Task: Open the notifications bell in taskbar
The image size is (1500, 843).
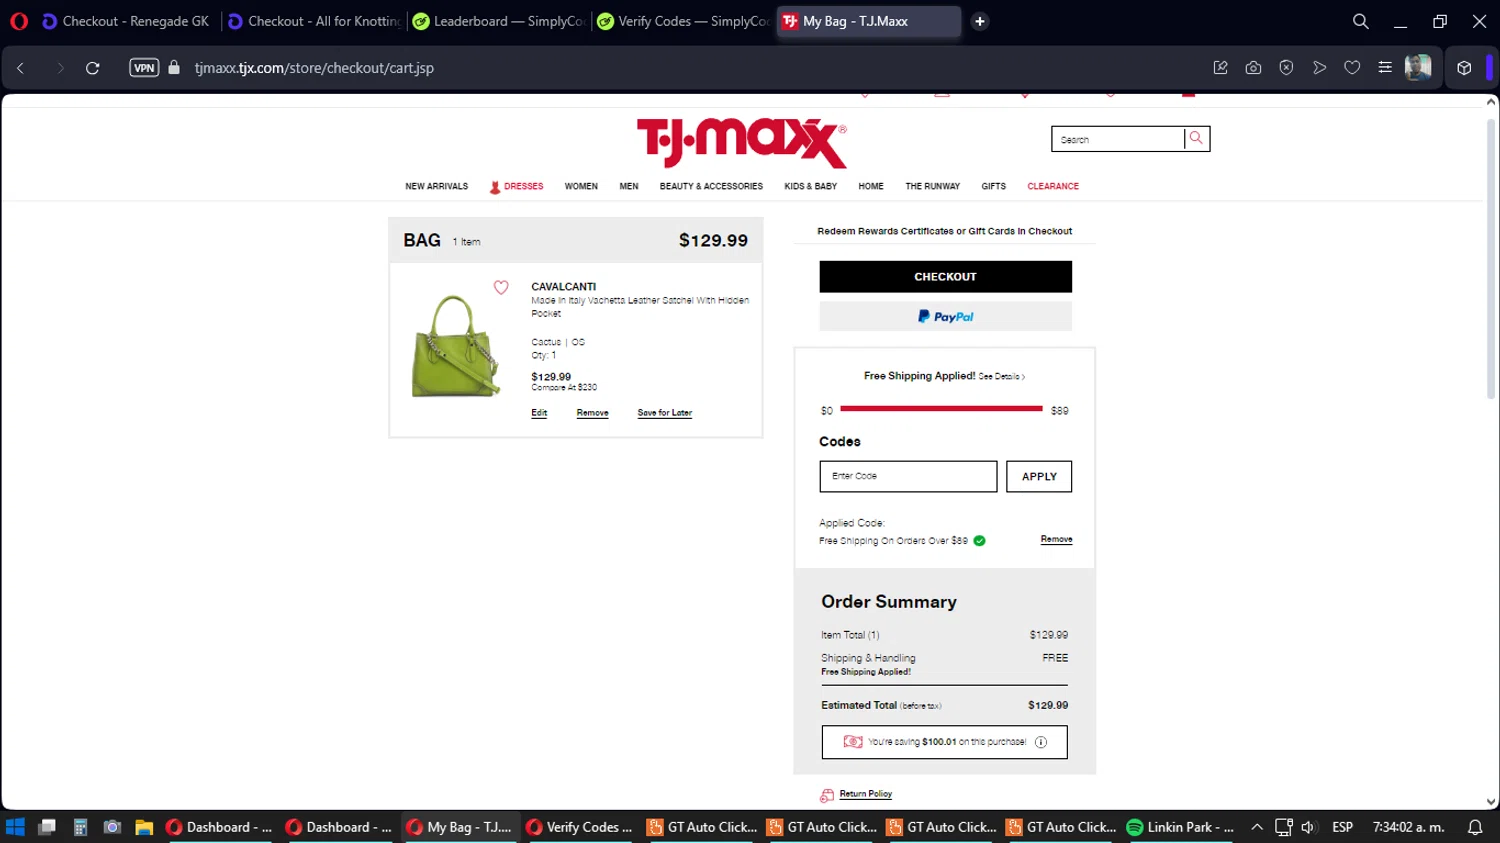Action: 1475,827
